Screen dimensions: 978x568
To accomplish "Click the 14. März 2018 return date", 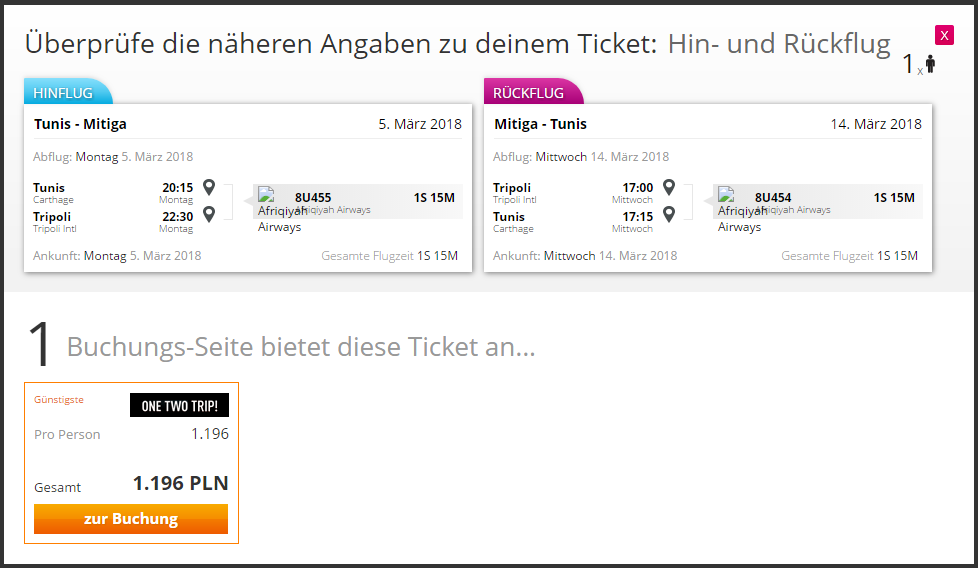I will point(876,124).
